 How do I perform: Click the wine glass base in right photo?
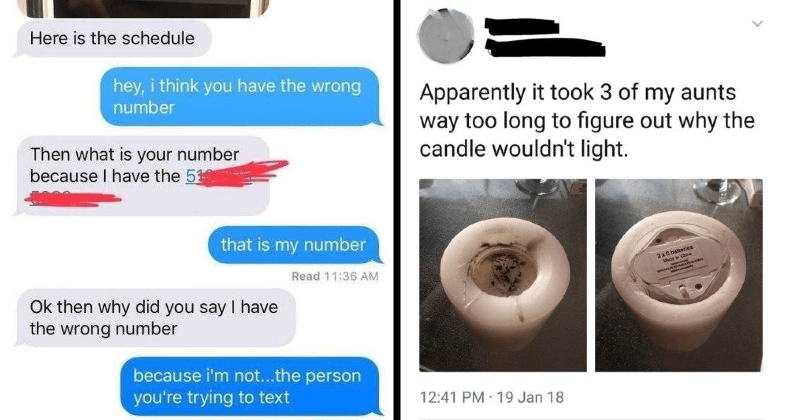tap(720, 191)
